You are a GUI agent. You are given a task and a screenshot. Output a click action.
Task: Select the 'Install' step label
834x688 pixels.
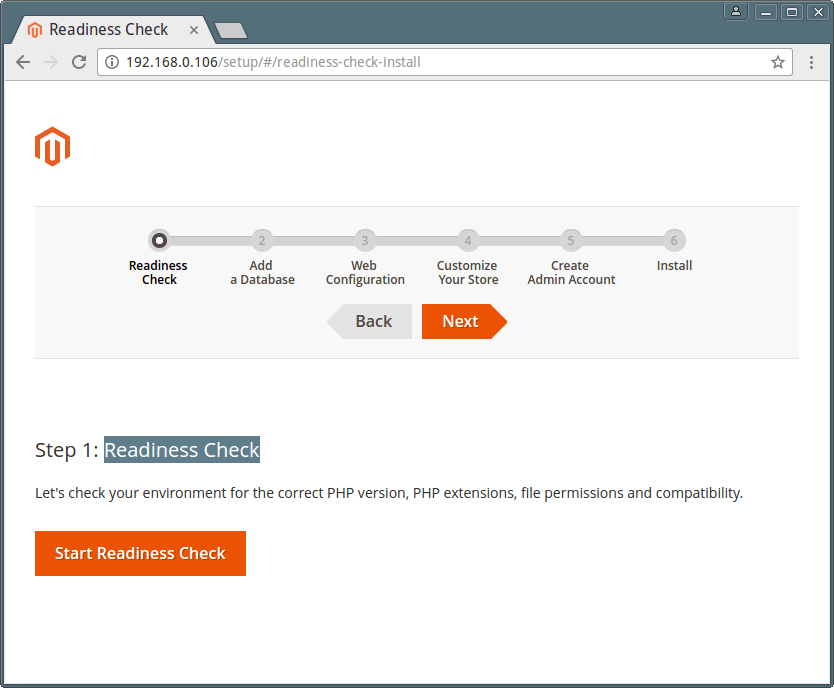click(x=674, y=265)
